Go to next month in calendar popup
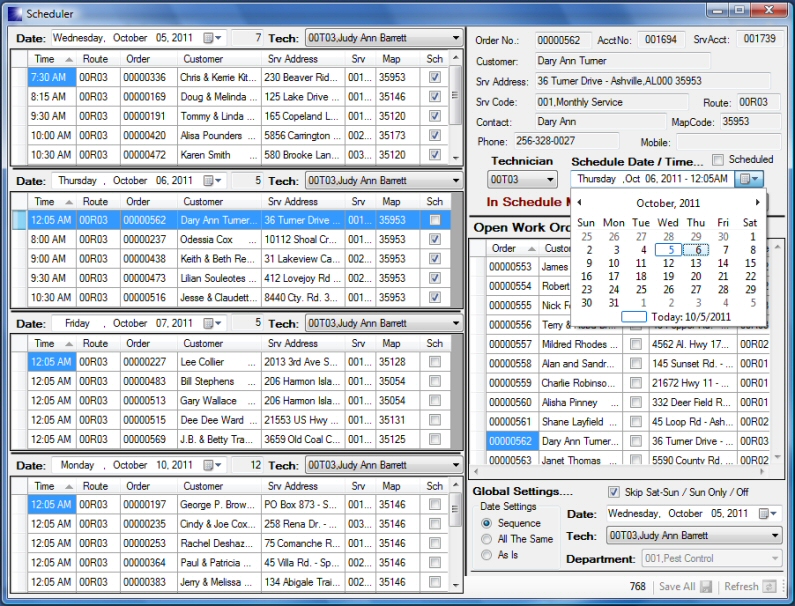 [757, 203]
